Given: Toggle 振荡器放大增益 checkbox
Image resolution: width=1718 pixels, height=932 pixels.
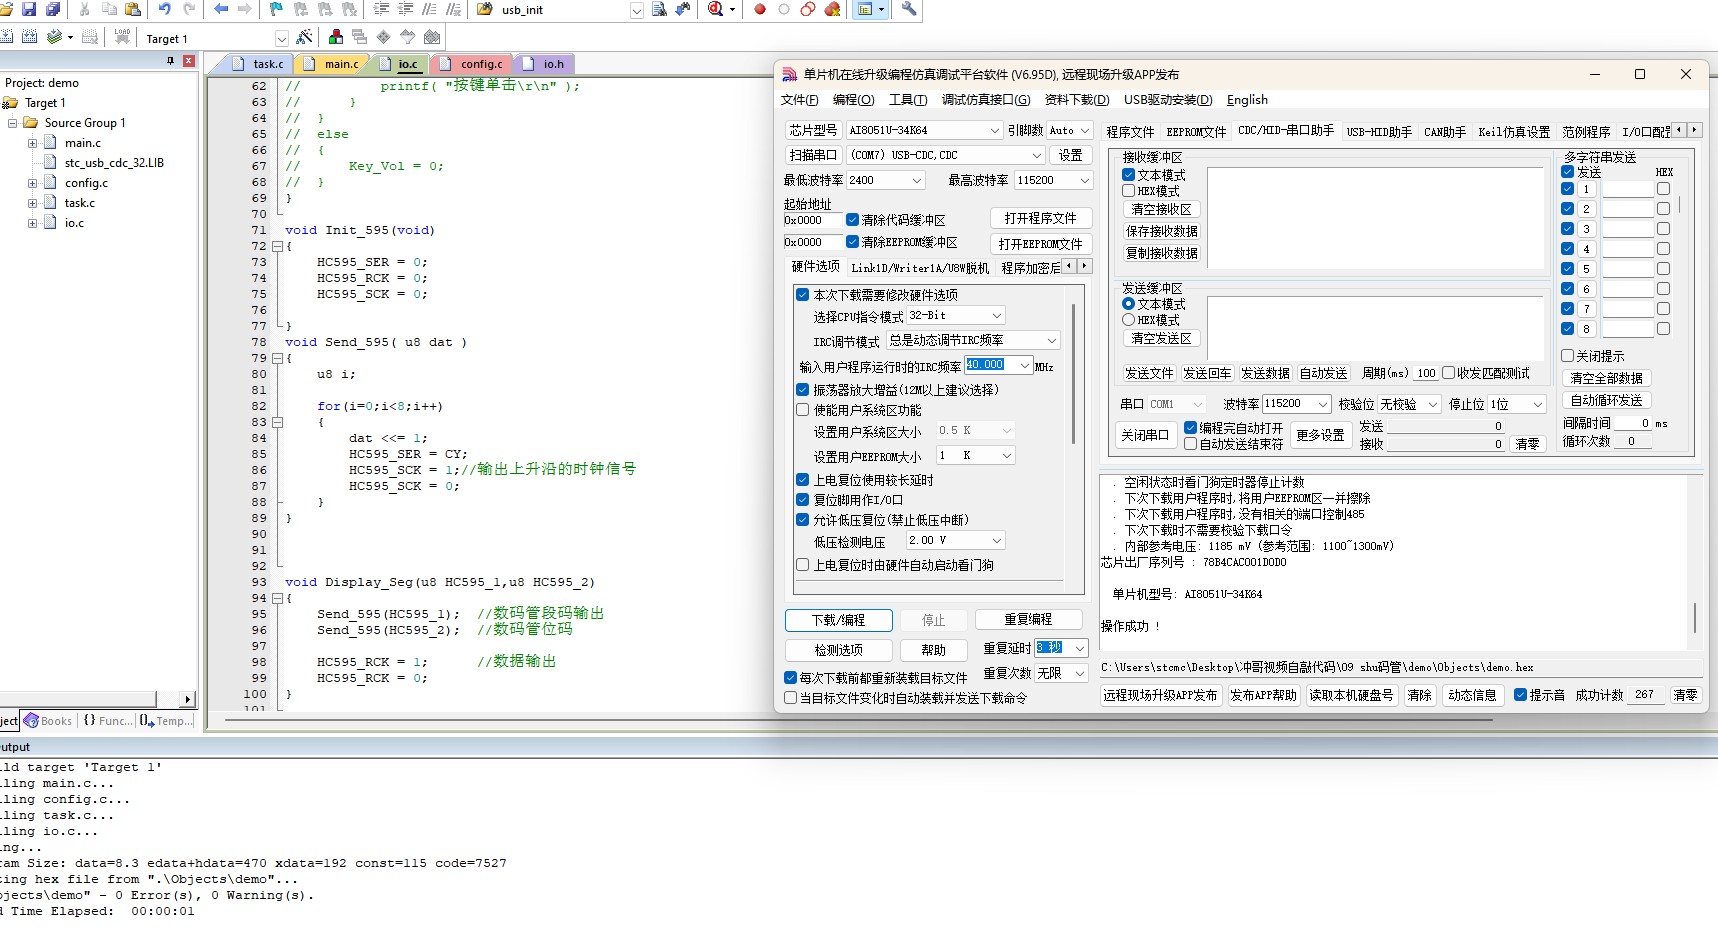Looking at the screenshot, I should [x=802, y=390].
